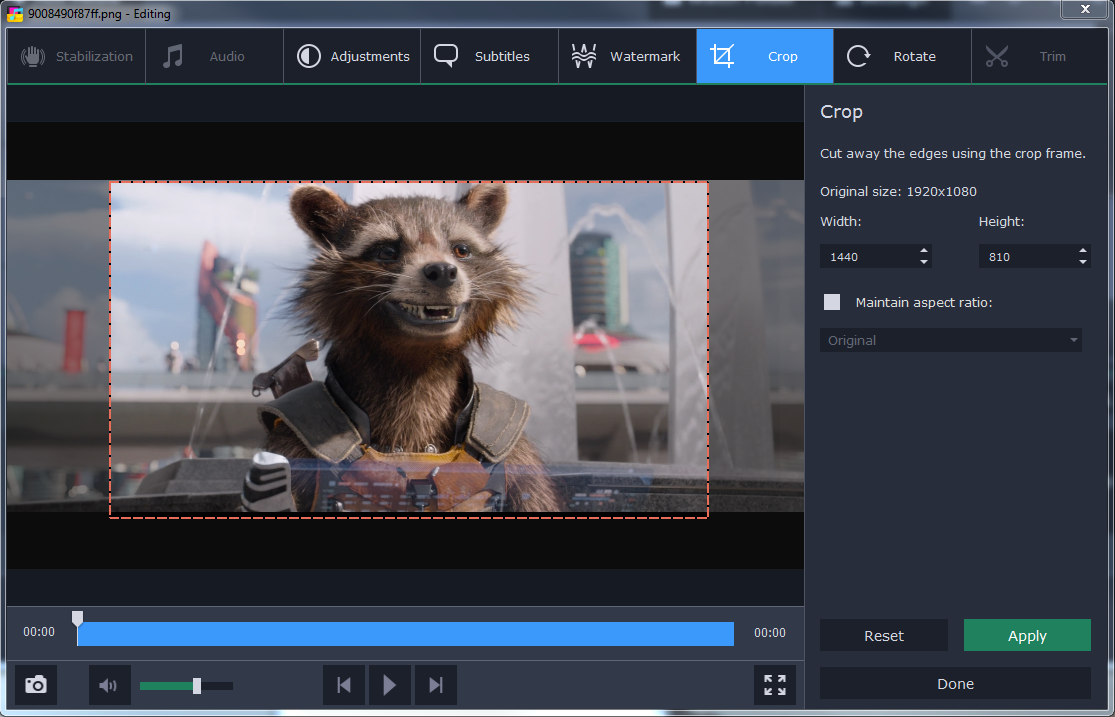The height and width of the screenshot is (717, 1115).
Task: Enable Maintain aspect ratio checkbox
Action: pos(832,302)
